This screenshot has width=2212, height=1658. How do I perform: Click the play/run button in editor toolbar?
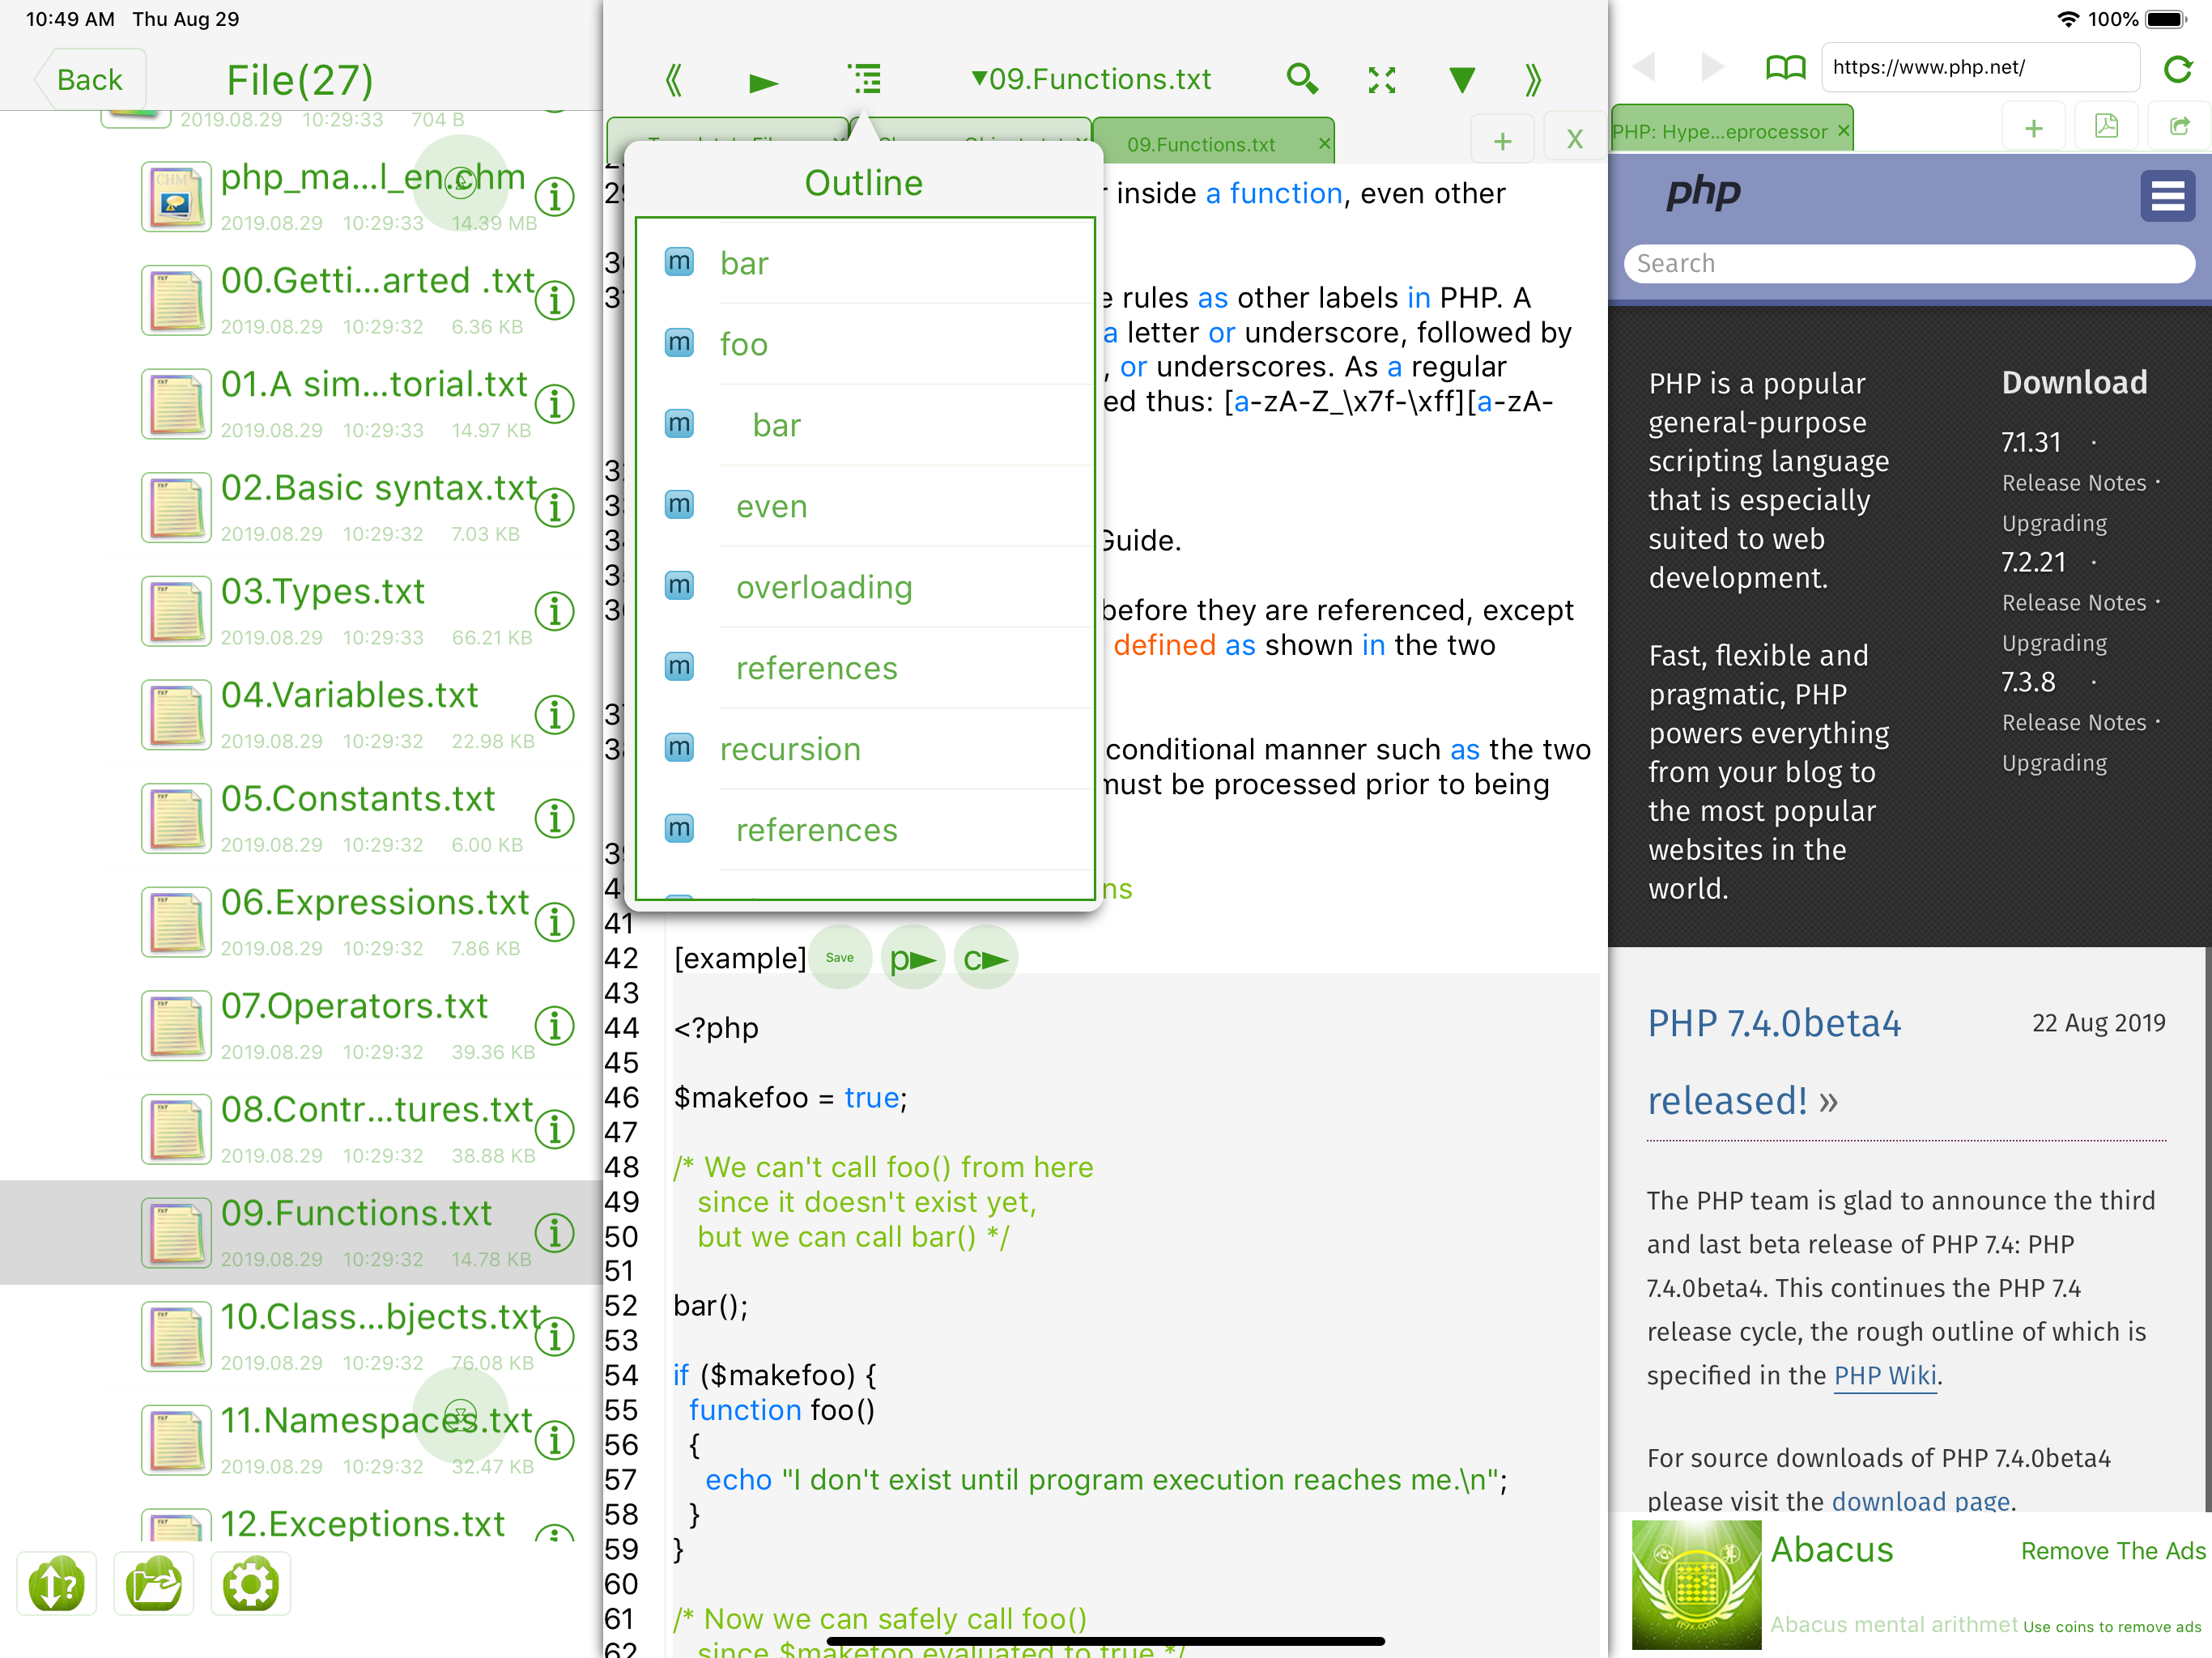[763, 81]
